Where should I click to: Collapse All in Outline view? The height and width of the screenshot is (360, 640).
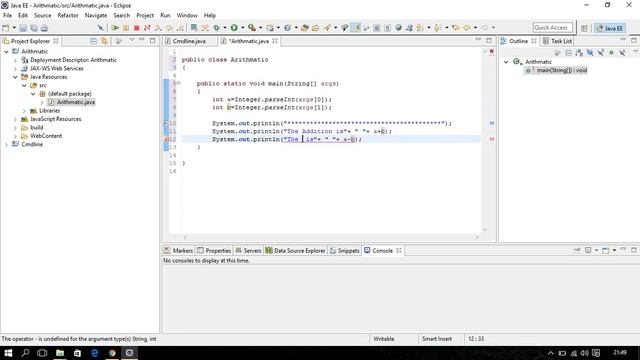point(569,53)
